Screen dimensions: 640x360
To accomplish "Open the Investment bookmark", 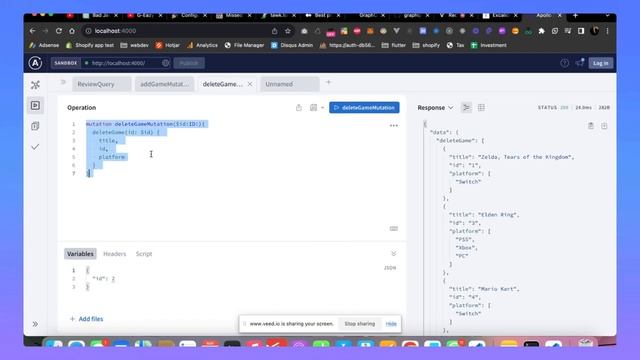I will click(x=489, y=45).
